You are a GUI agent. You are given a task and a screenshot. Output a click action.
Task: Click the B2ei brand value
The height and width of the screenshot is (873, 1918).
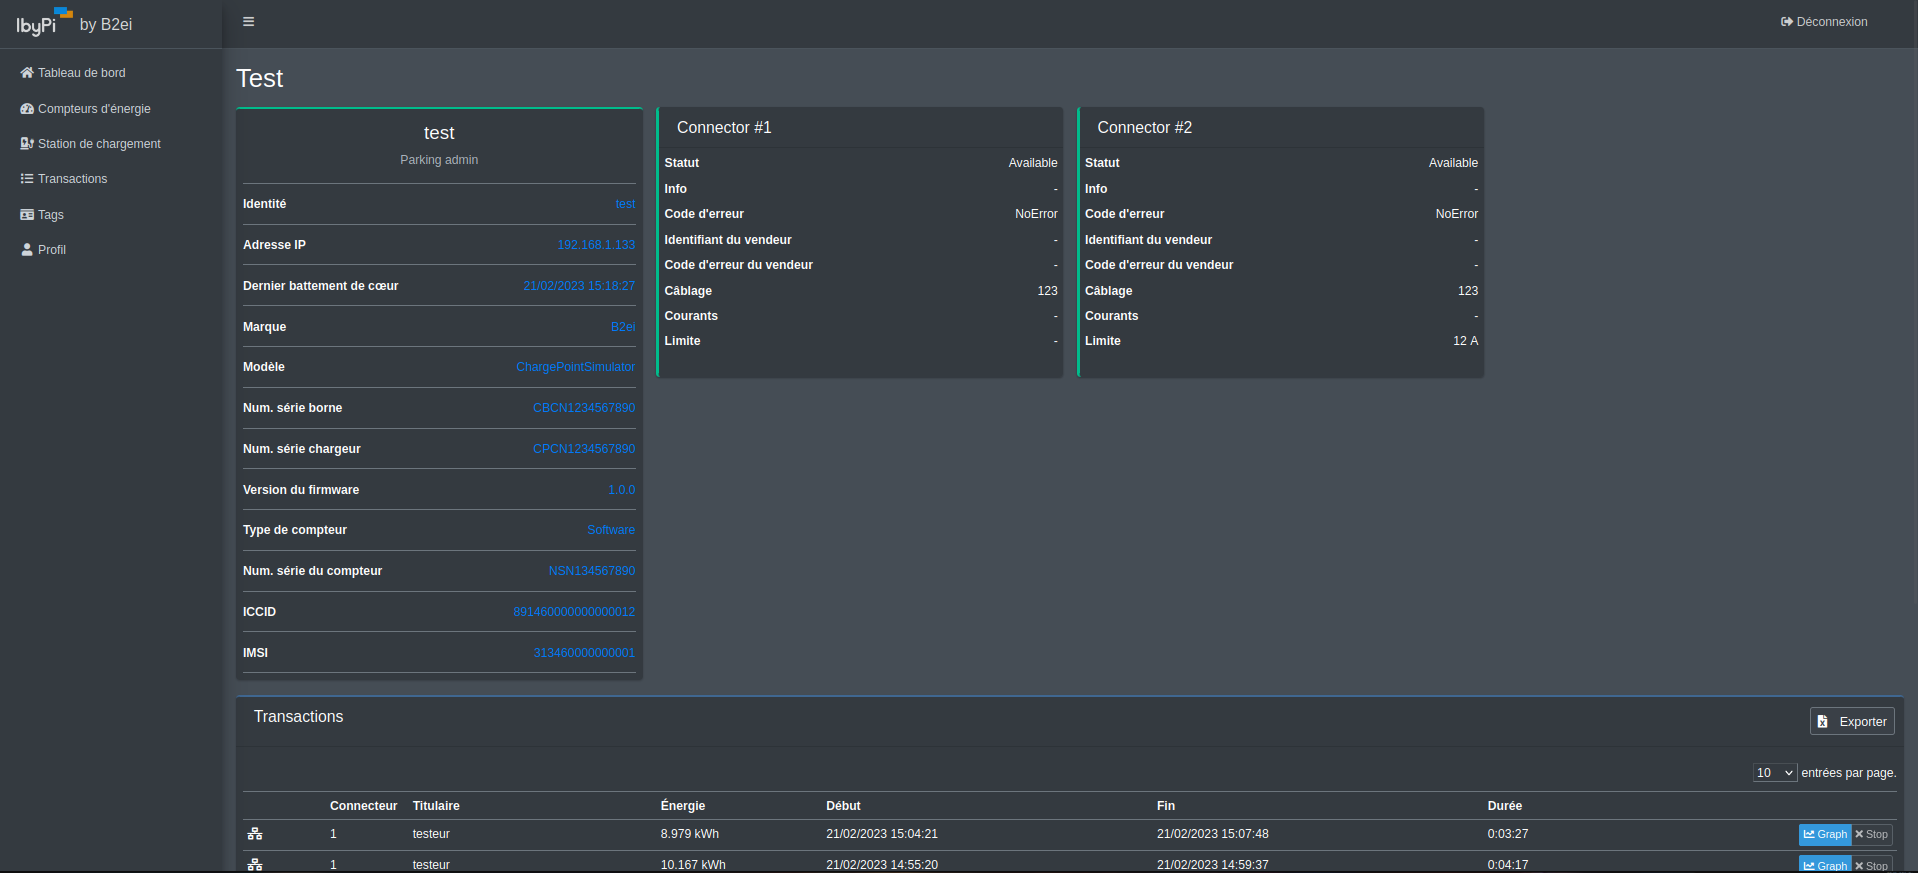pos(623,327)
